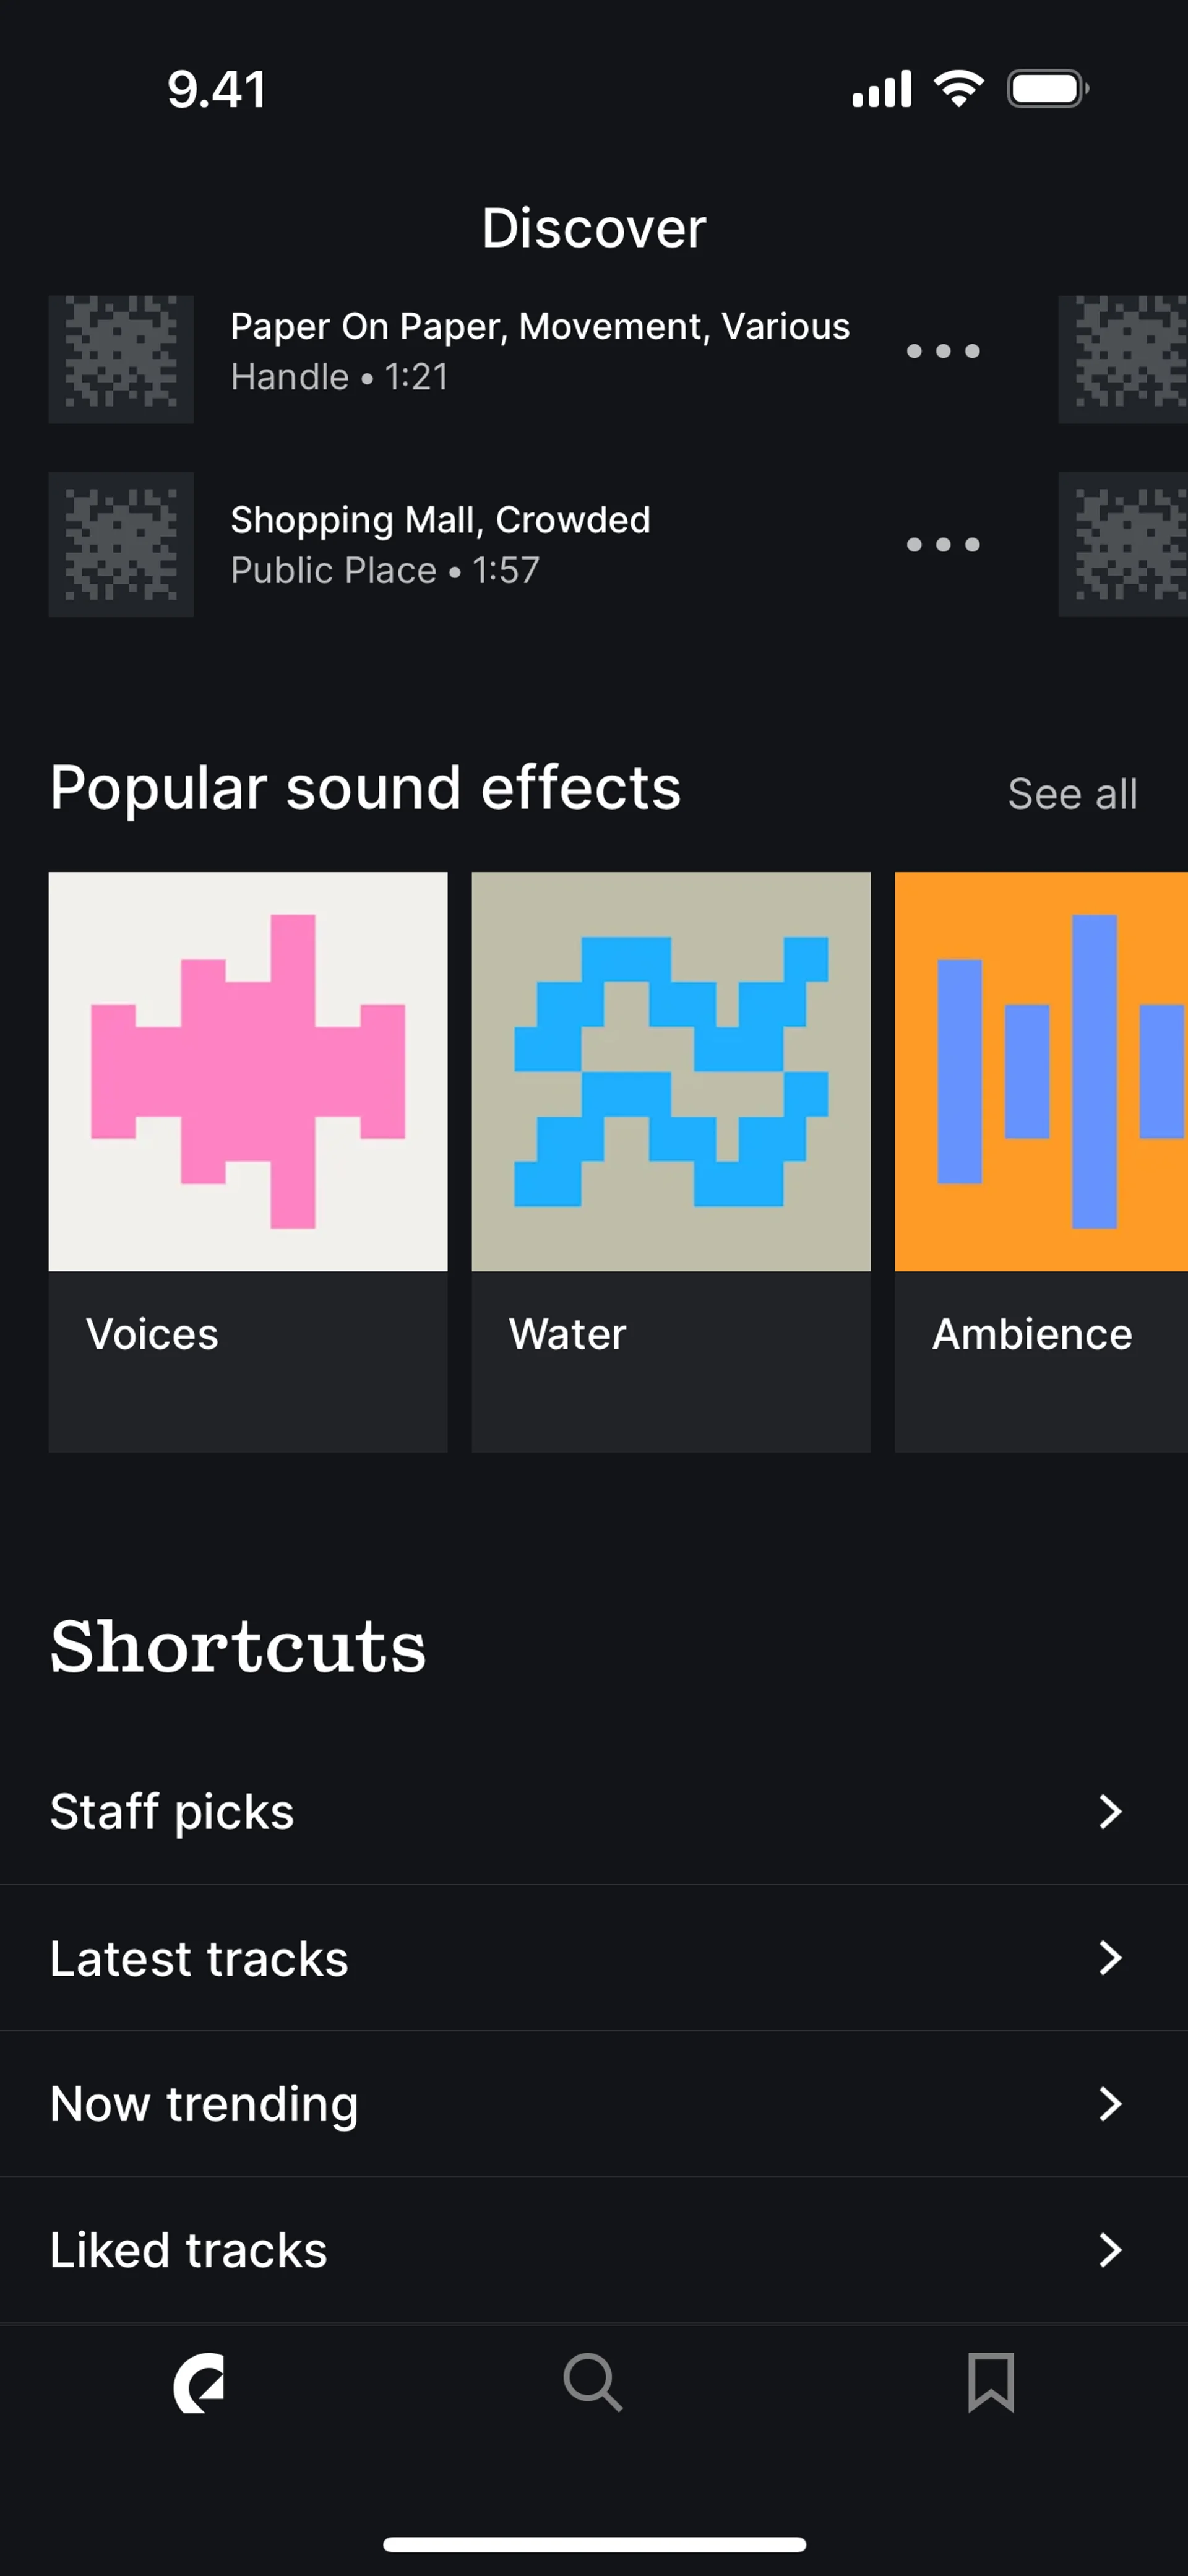Screen dimensions: 1188x2576
Task: Expand the Latest tracks shortcut chevron
Action: point(1110,1957)
